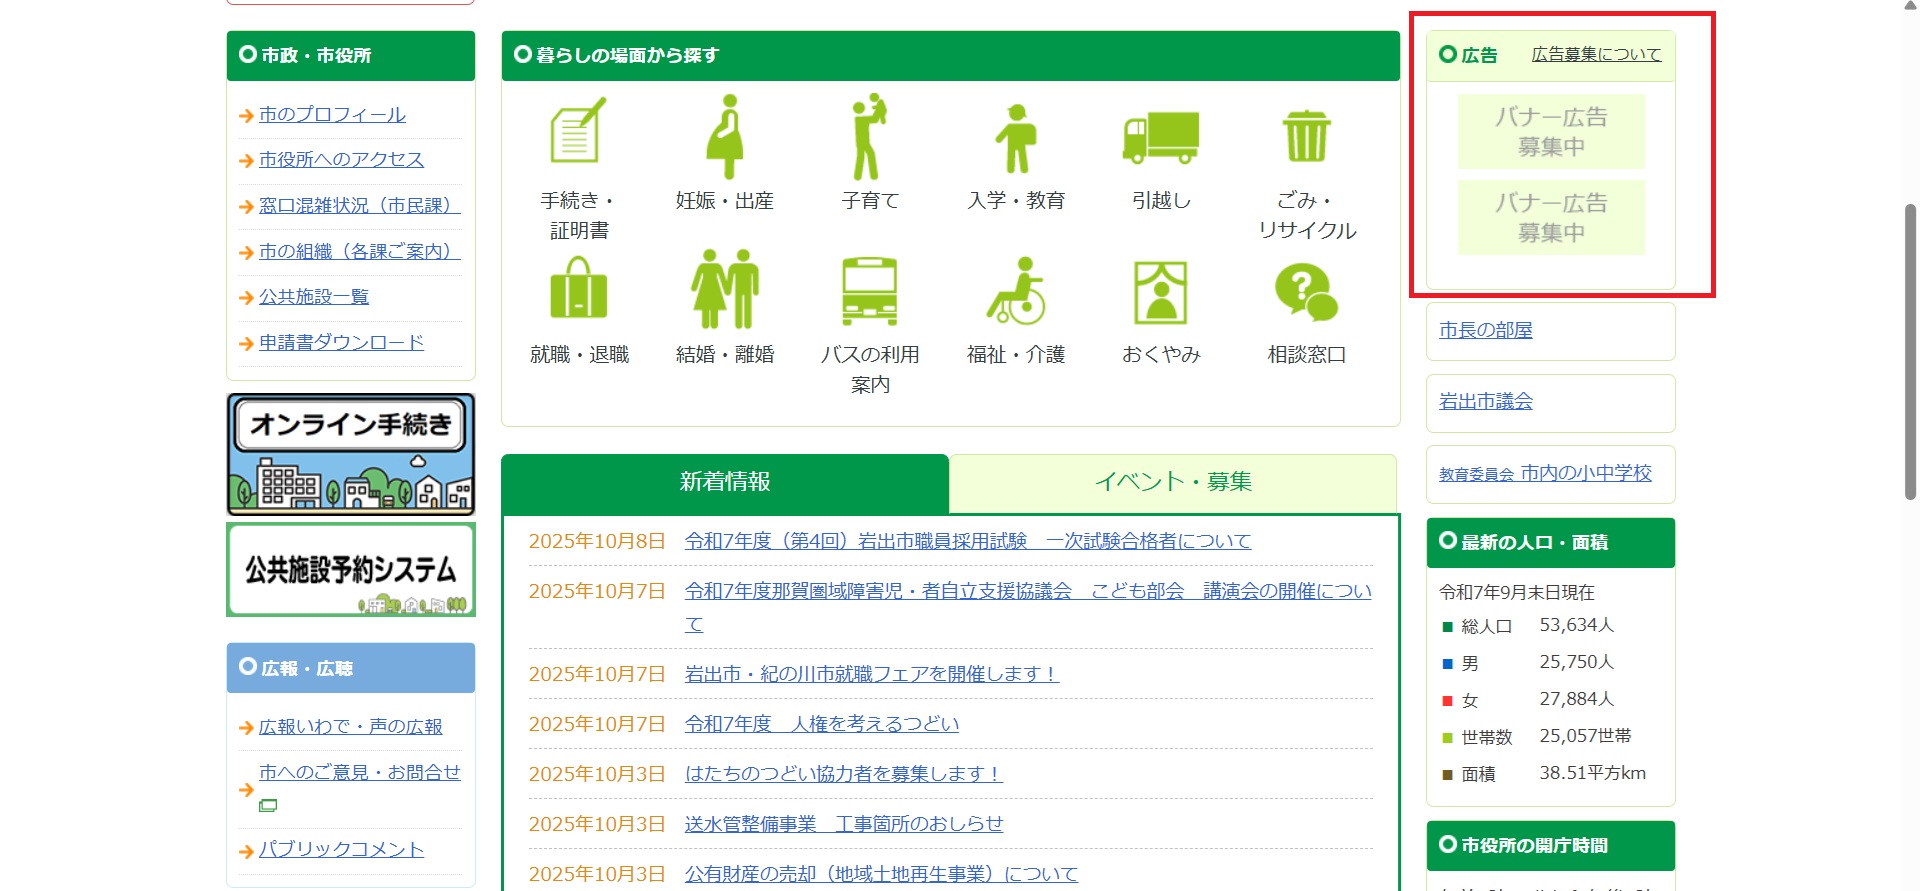
Task: Open the 引越し moving truck icon
Action: [x=1160, y=138]
